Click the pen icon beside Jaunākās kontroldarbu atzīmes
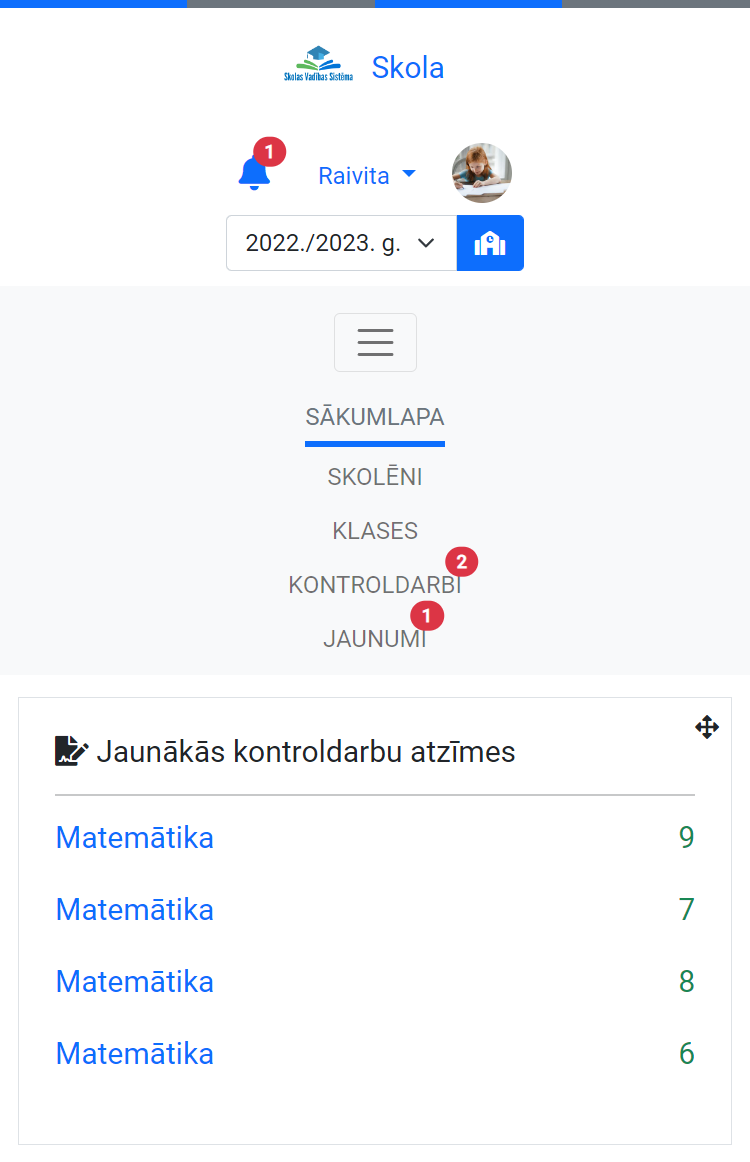This screenshot has width=750, height=1162. coord(72,751)
